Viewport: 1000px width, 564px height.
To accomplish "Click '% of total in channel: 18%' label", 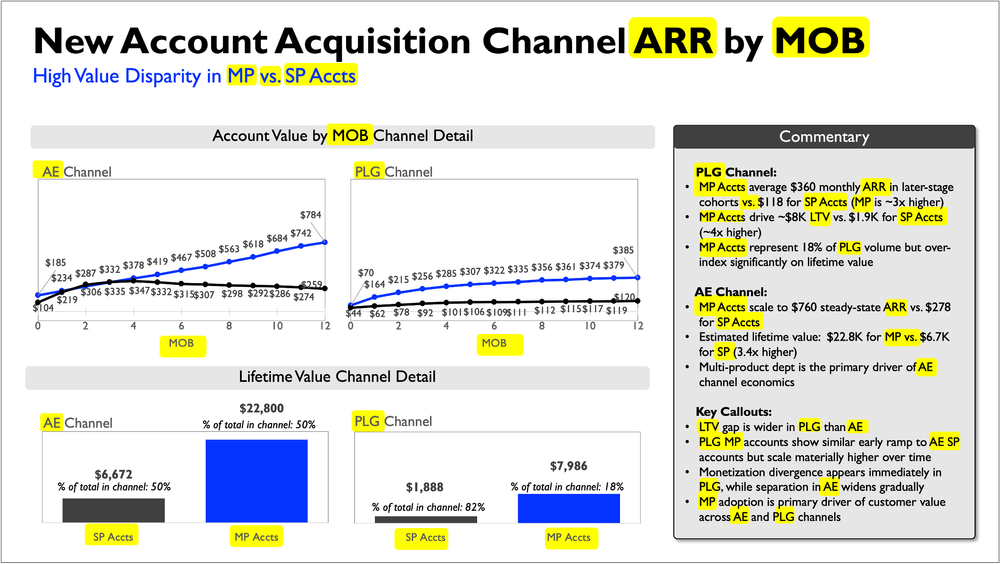I will [567, 487].
